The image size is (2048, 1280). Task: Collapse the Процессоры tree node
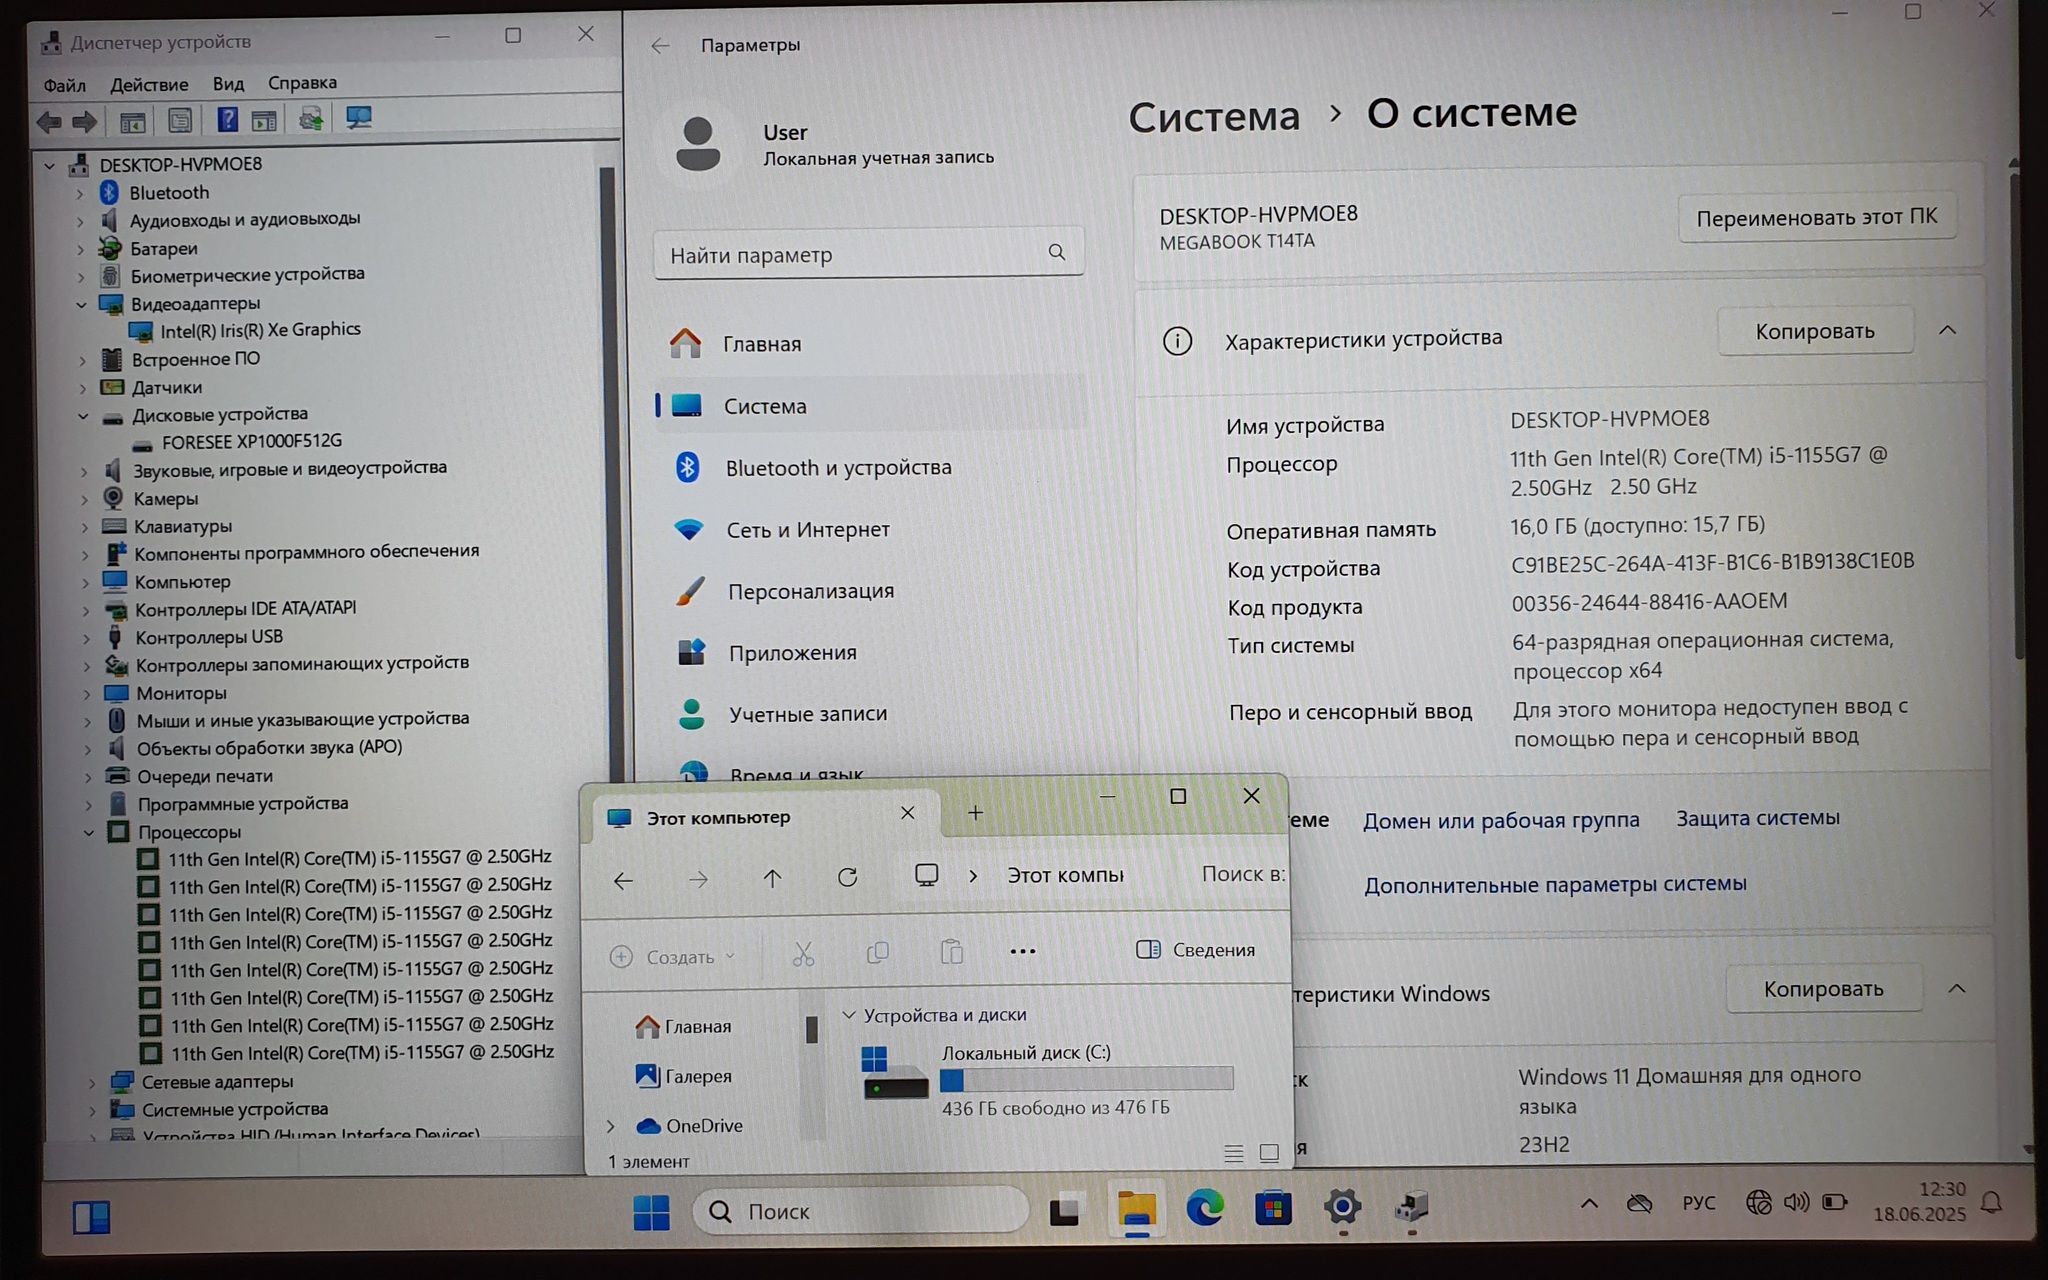[x=89, y=832]
